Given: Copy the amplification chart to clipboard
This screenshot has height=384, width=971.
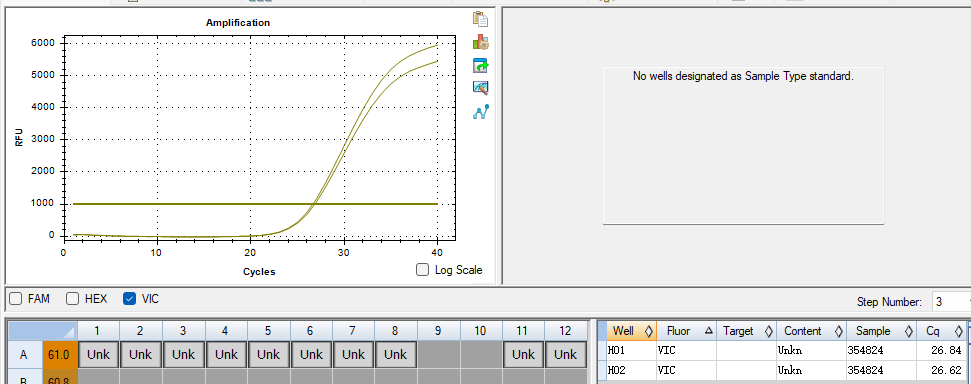Looking at the screenshot, I should coord(480,19).
